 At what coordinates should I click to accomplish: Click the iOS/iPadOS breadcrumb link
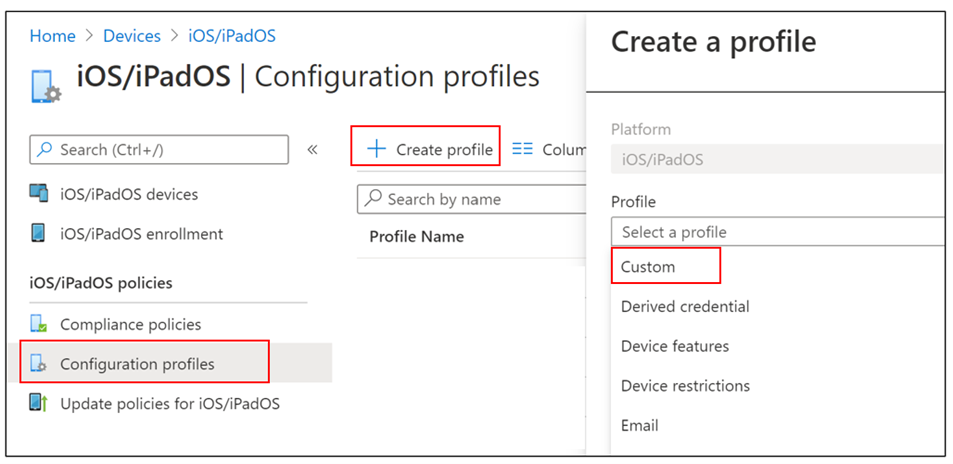point(232,36)
